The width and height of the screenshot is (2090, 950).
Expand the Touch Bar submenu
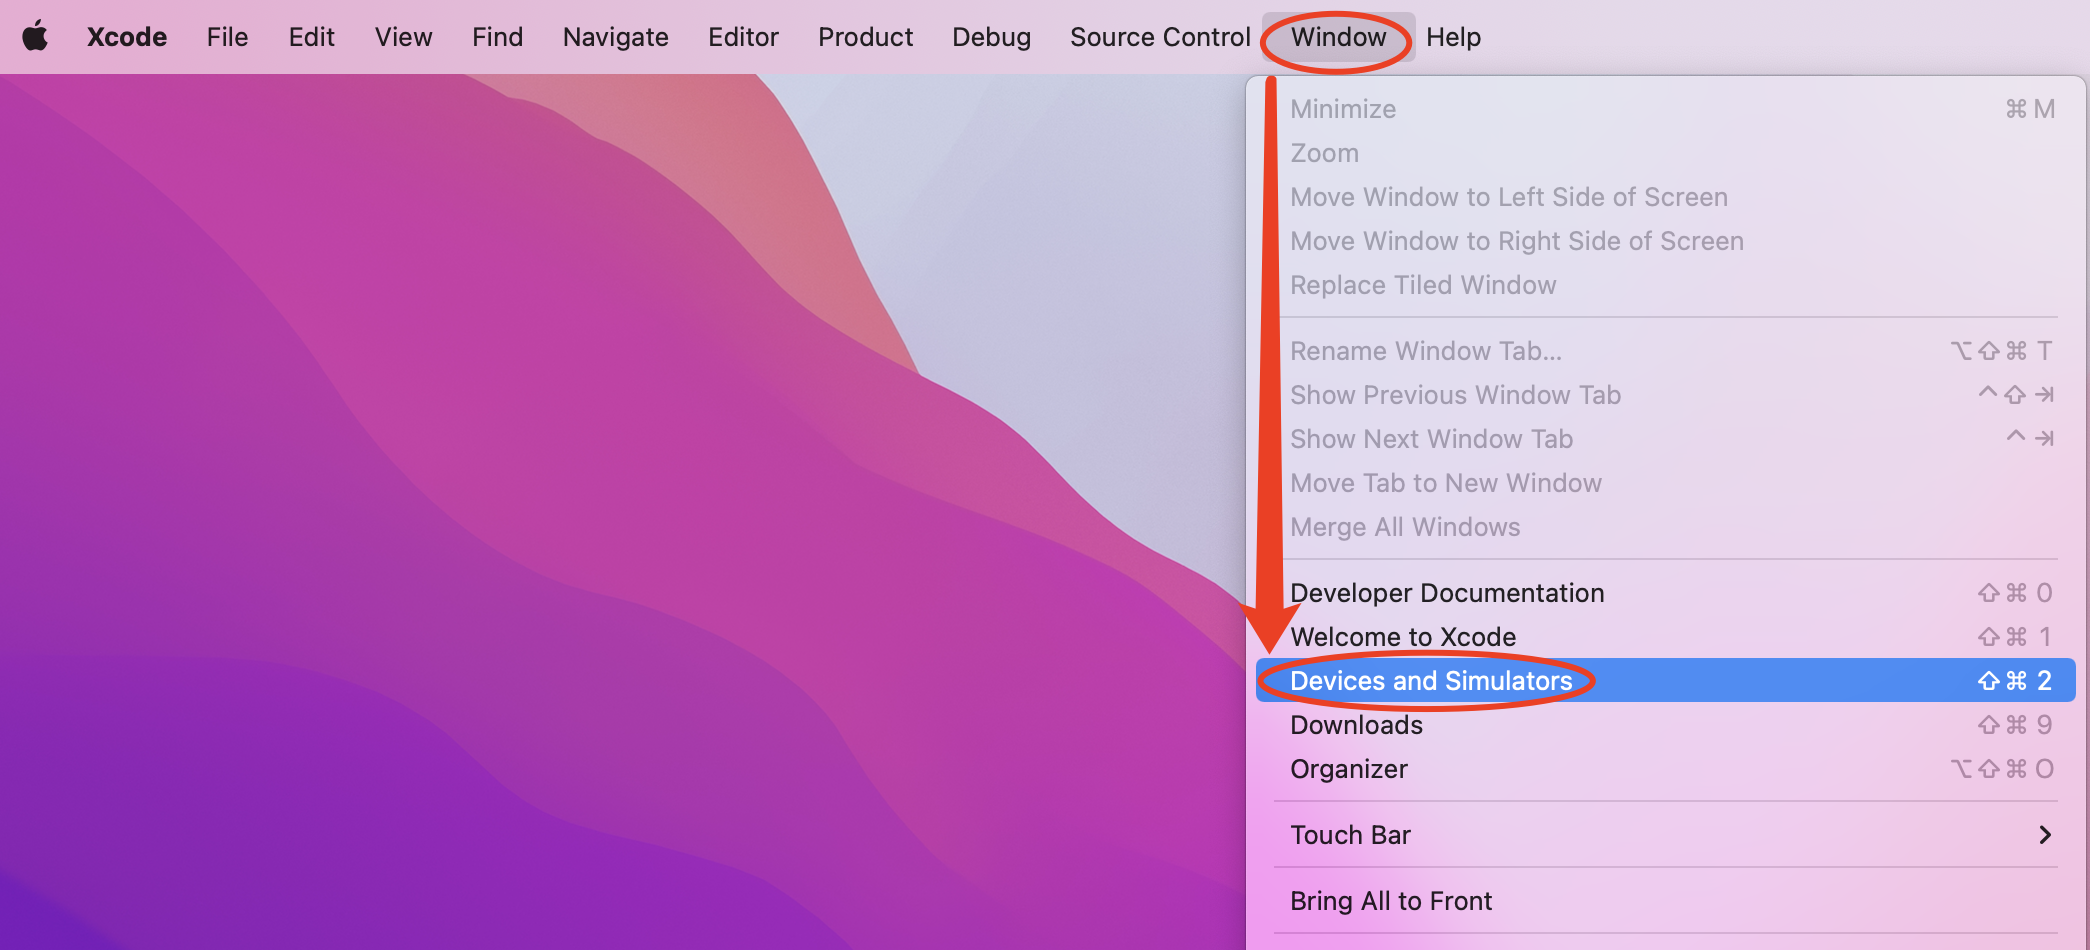tap(1666, 835)
